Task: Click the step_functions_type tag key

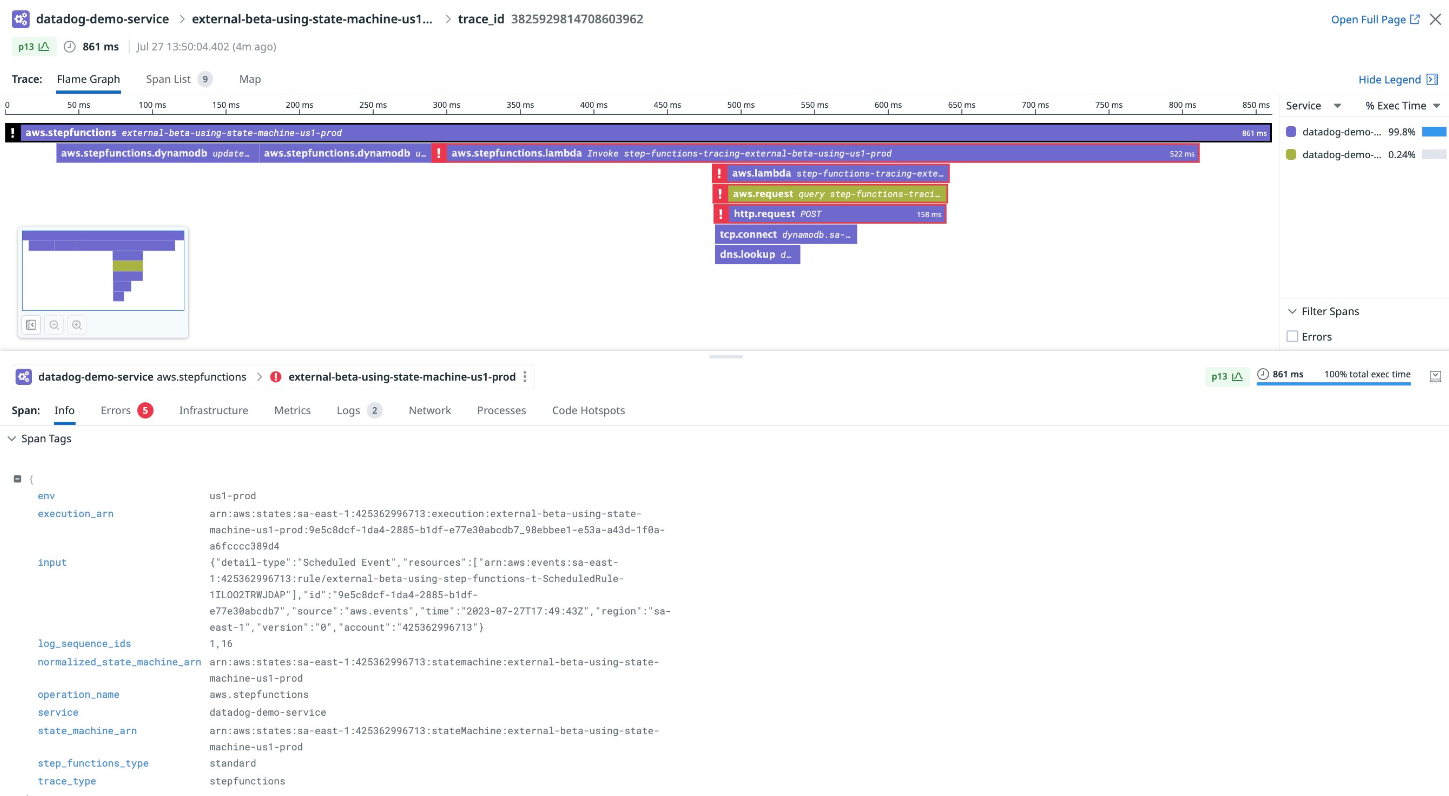Action: [x=93, y=763]
